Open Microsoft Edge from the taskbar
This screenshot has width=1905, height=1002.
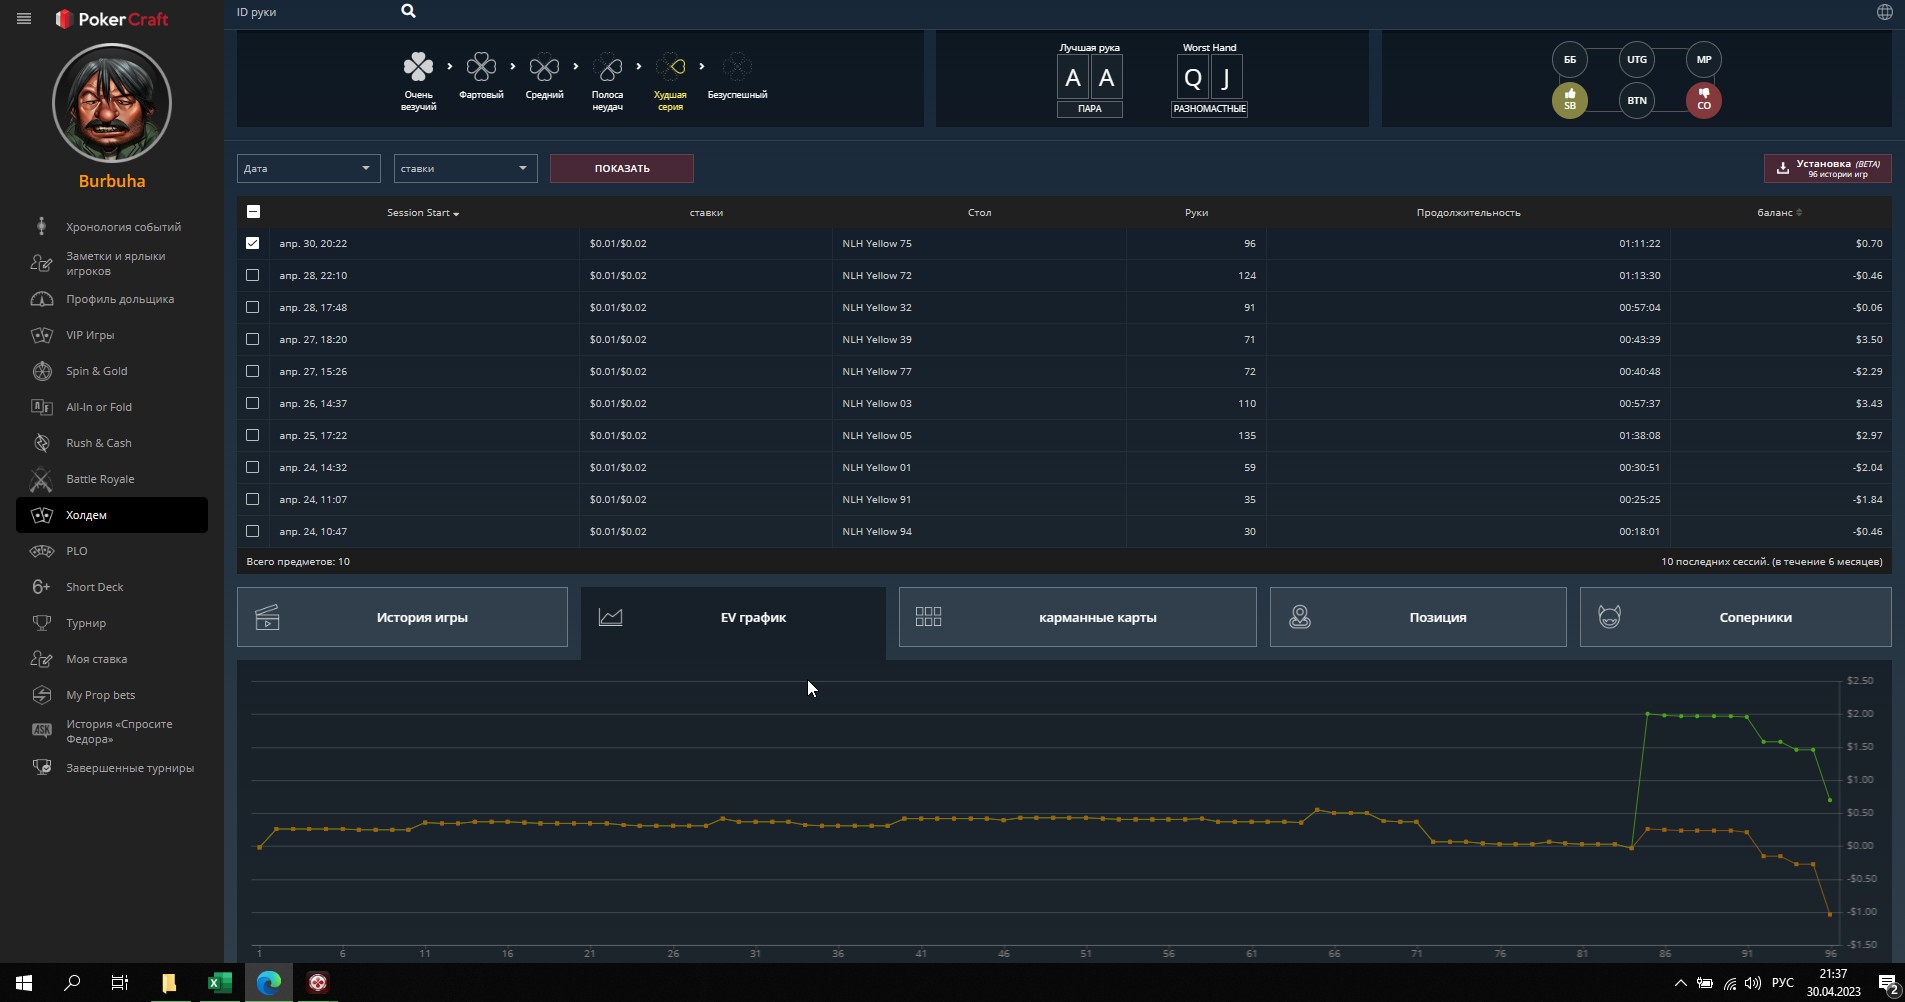(268, 983)
